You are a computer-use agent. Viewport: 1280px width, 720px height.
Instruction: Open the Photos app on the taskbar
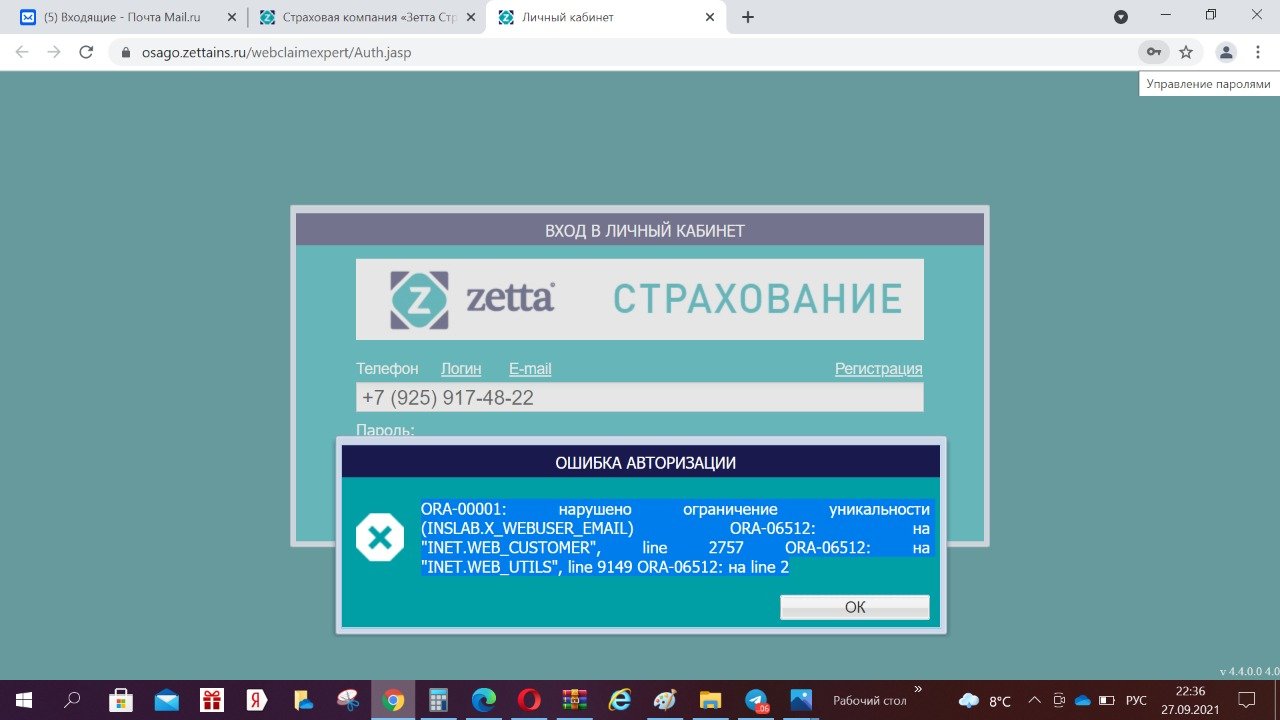(x=801, y=700)
